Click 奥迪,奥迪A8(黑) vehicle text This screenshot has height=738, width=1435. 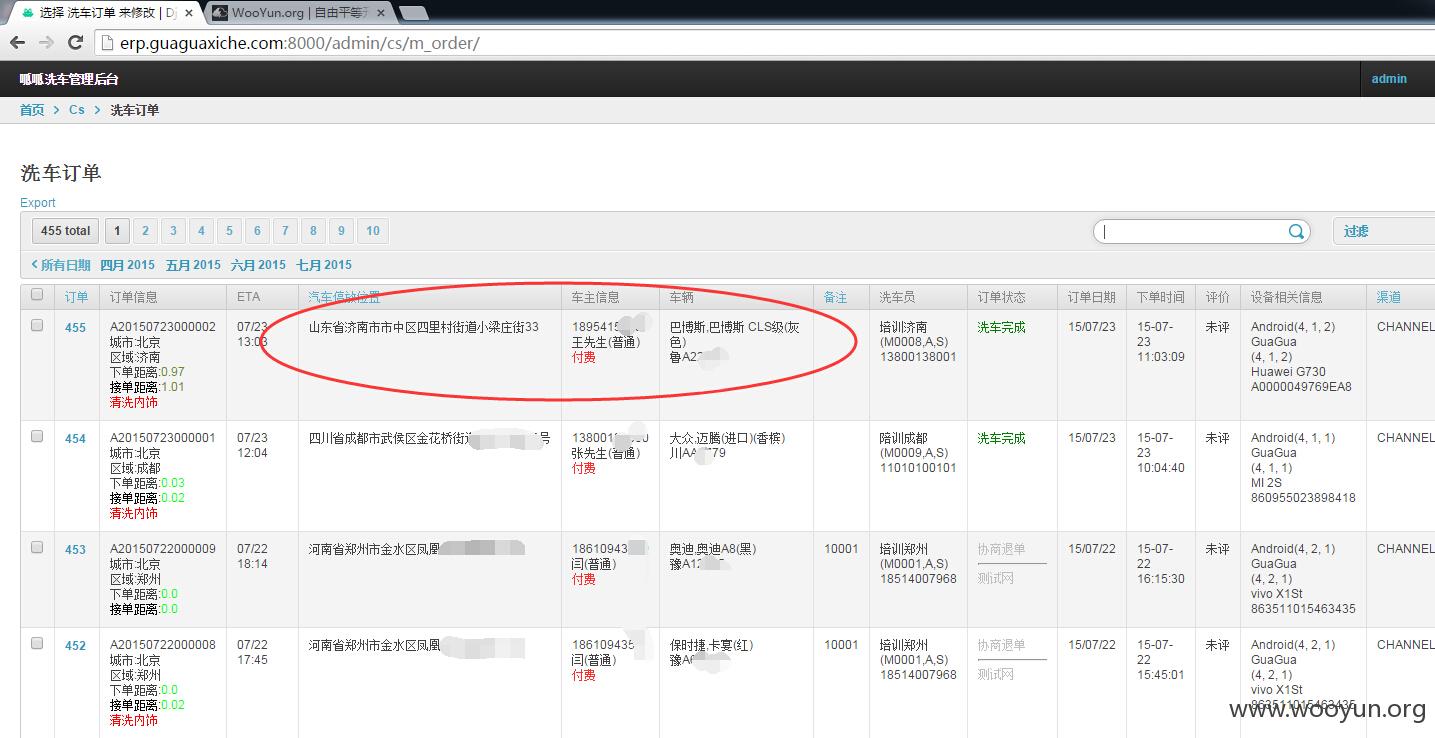(713, 549)
